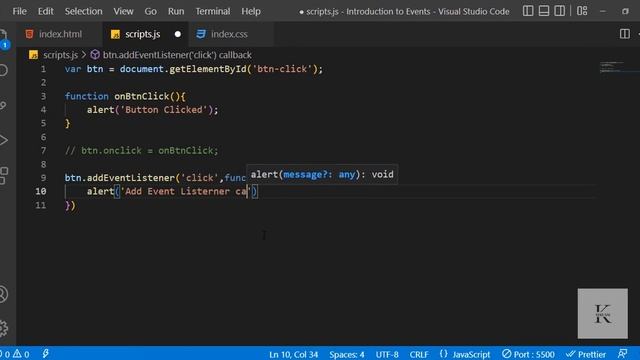Open the Run and Debug view

[4, 140]
